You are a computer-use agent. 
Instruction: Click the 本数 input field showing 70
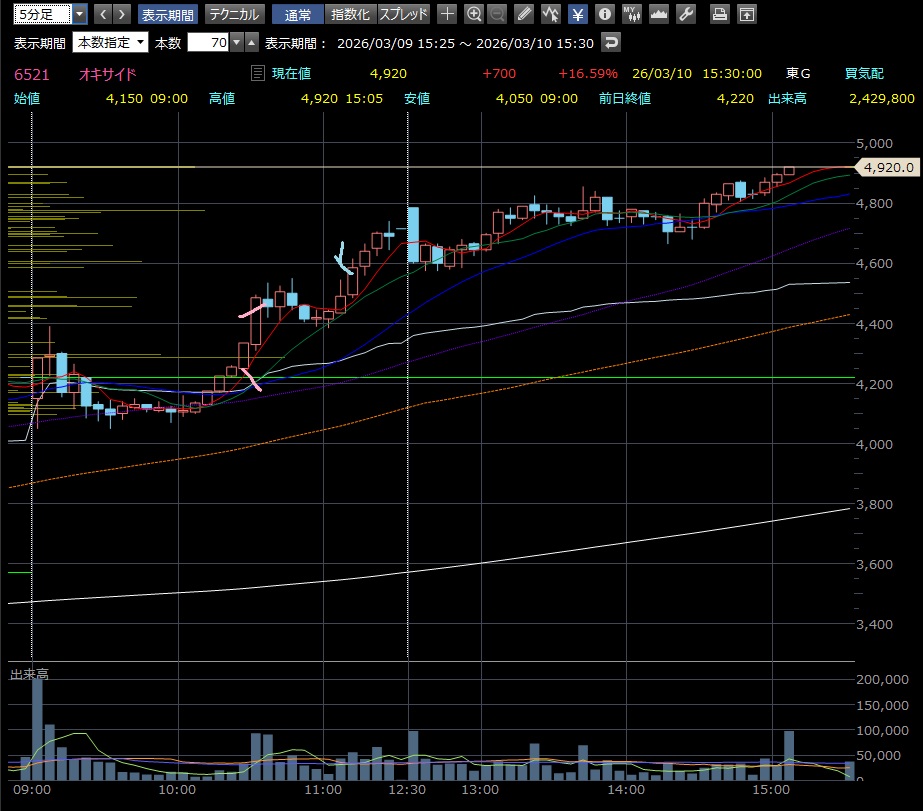click(207, 42)
